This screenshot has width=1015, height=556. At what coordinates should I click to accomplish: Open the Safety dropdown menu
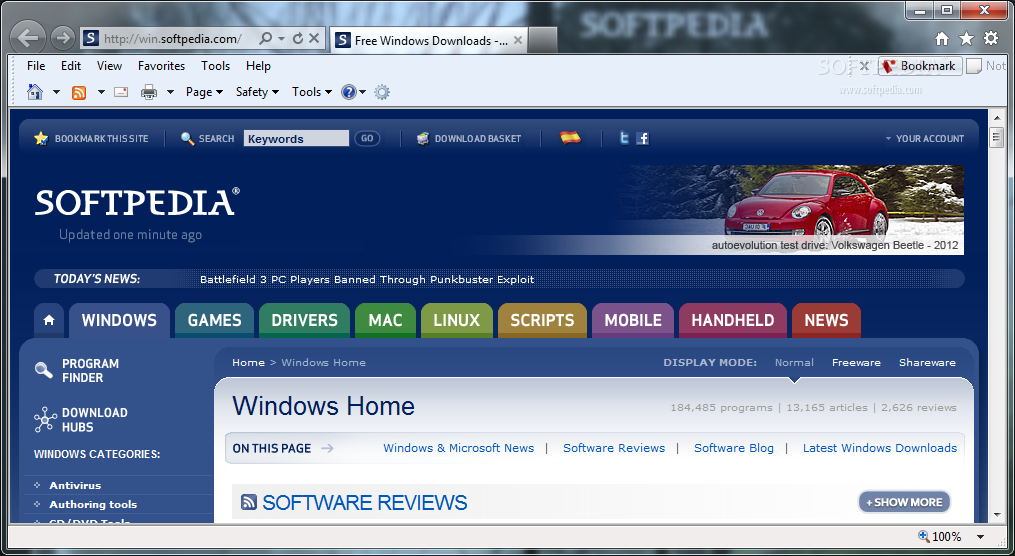pos(258,92)
